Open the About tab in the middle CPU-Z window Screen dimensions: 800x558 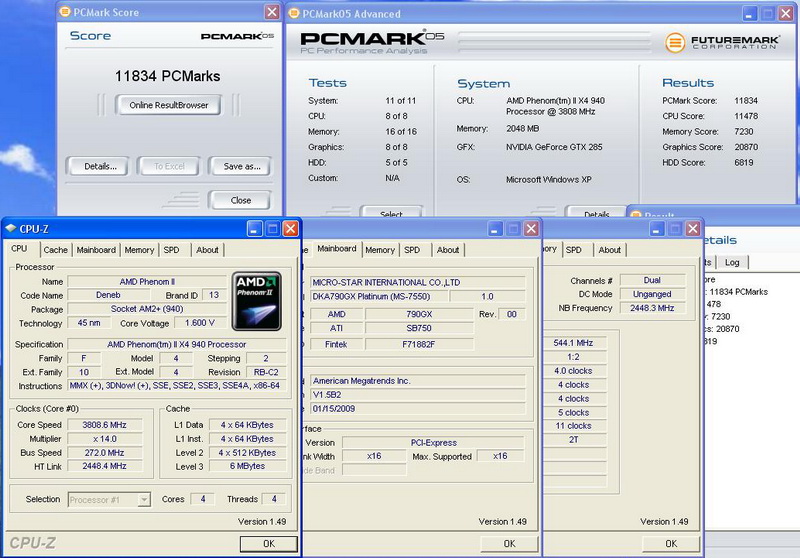(448, 250)
